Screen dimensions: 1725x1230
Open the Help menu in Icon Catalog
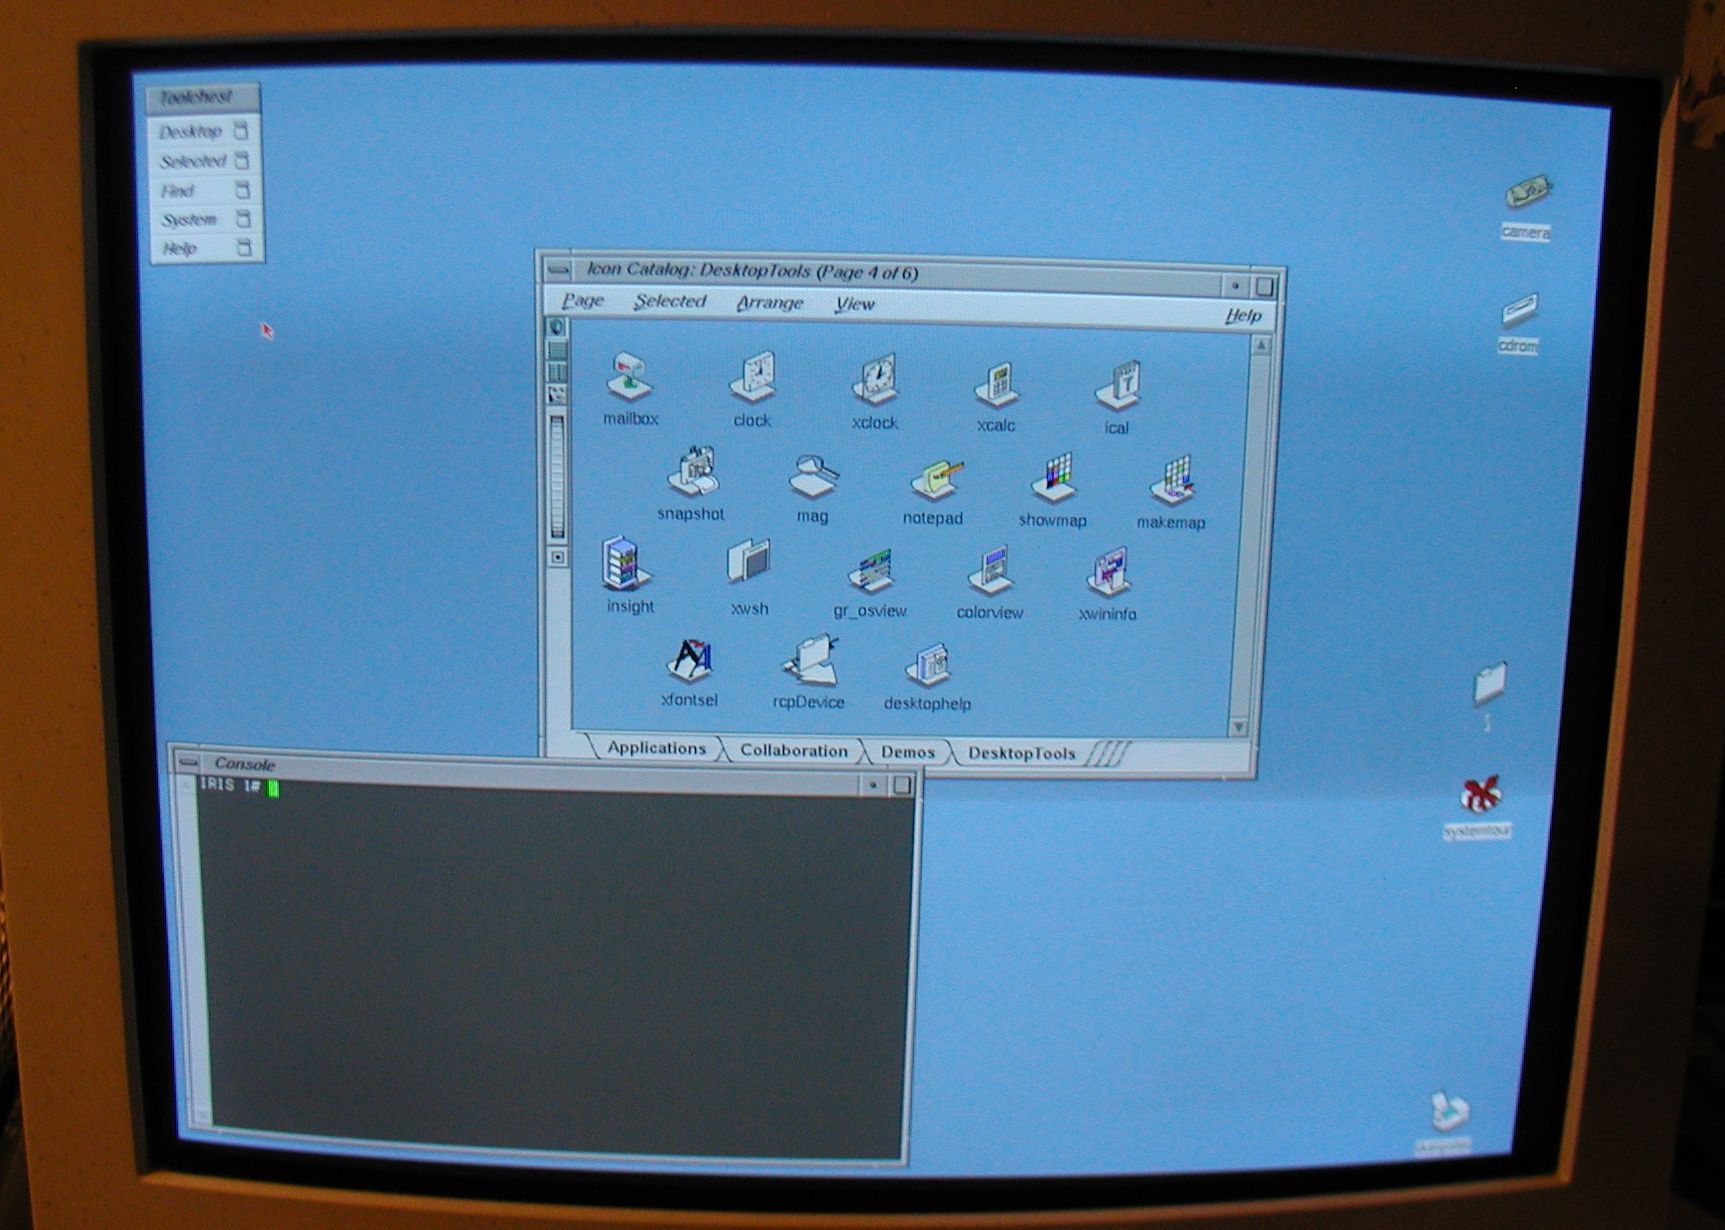coord(1244,316)
